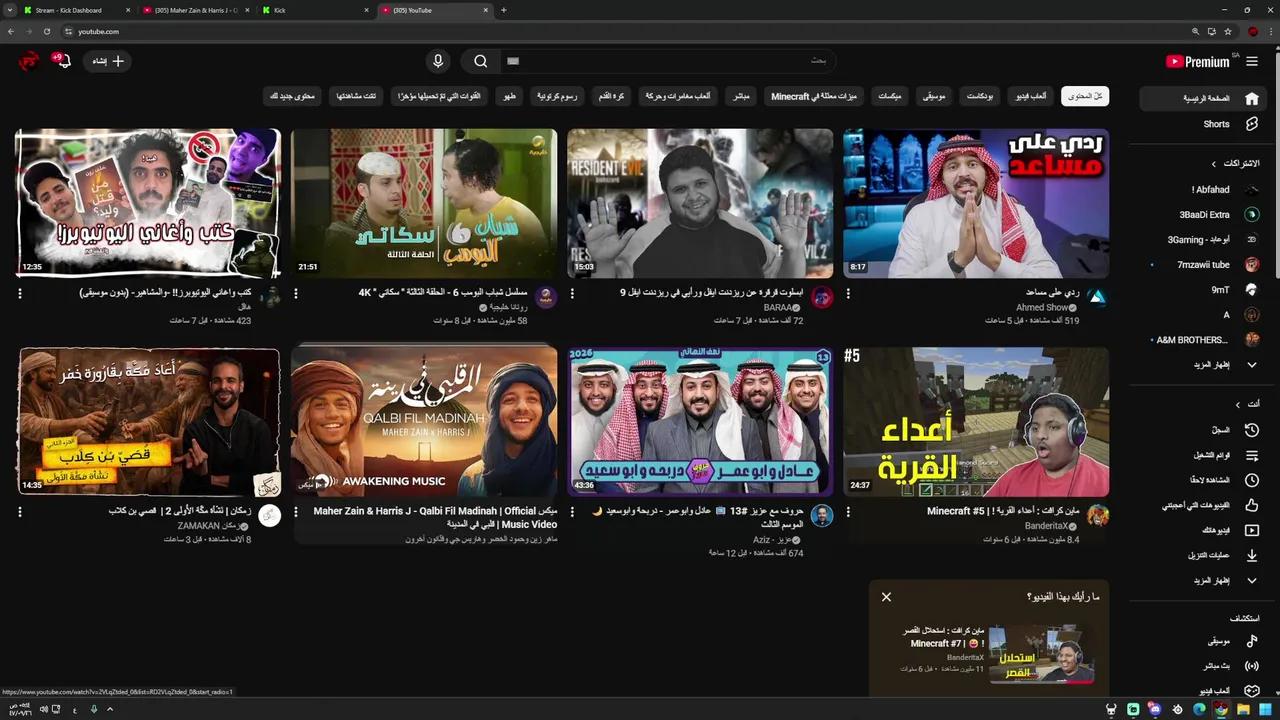Image resolution: width=1280 pixels, height=720 pixels.
Task: Open Windows Start menu
Action: pos(1265,709)
